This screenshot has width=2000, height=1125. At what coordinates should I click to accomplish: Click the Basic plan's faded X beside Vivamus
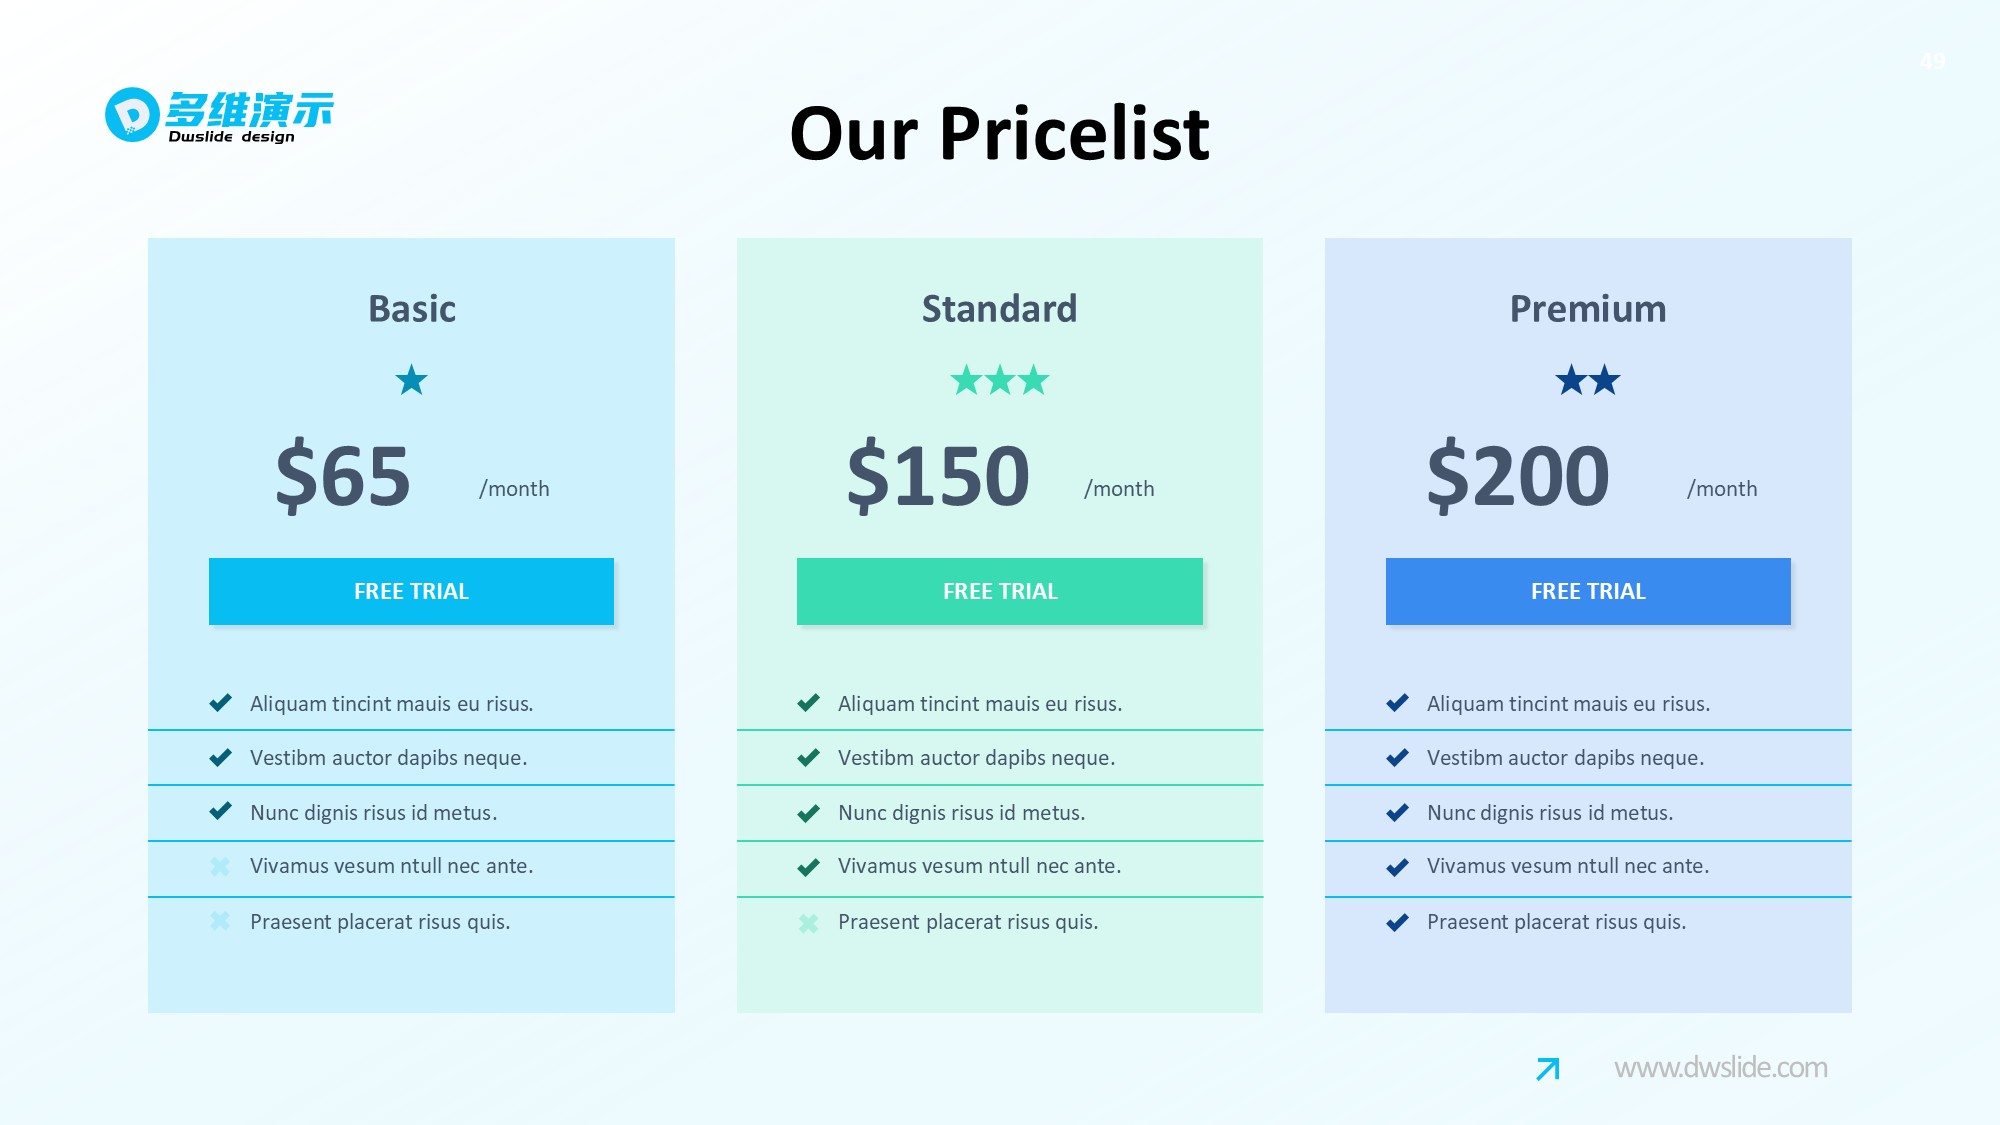tap(220, 867)
